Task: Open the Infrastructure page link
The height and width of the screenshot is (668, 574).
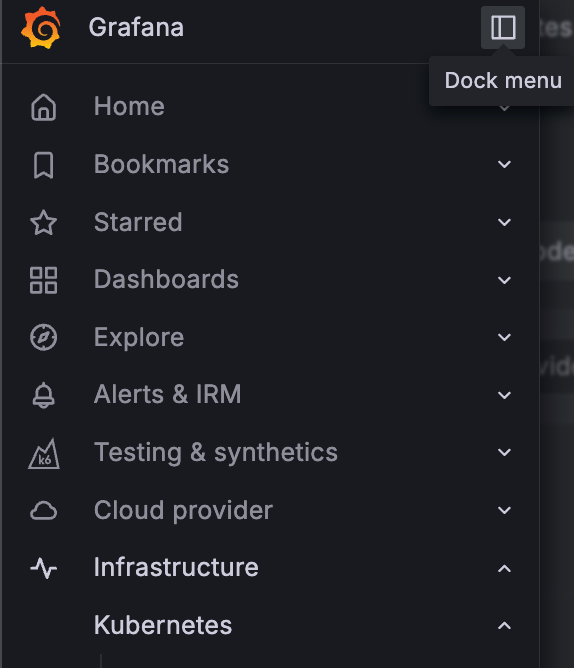Action: 176,567
